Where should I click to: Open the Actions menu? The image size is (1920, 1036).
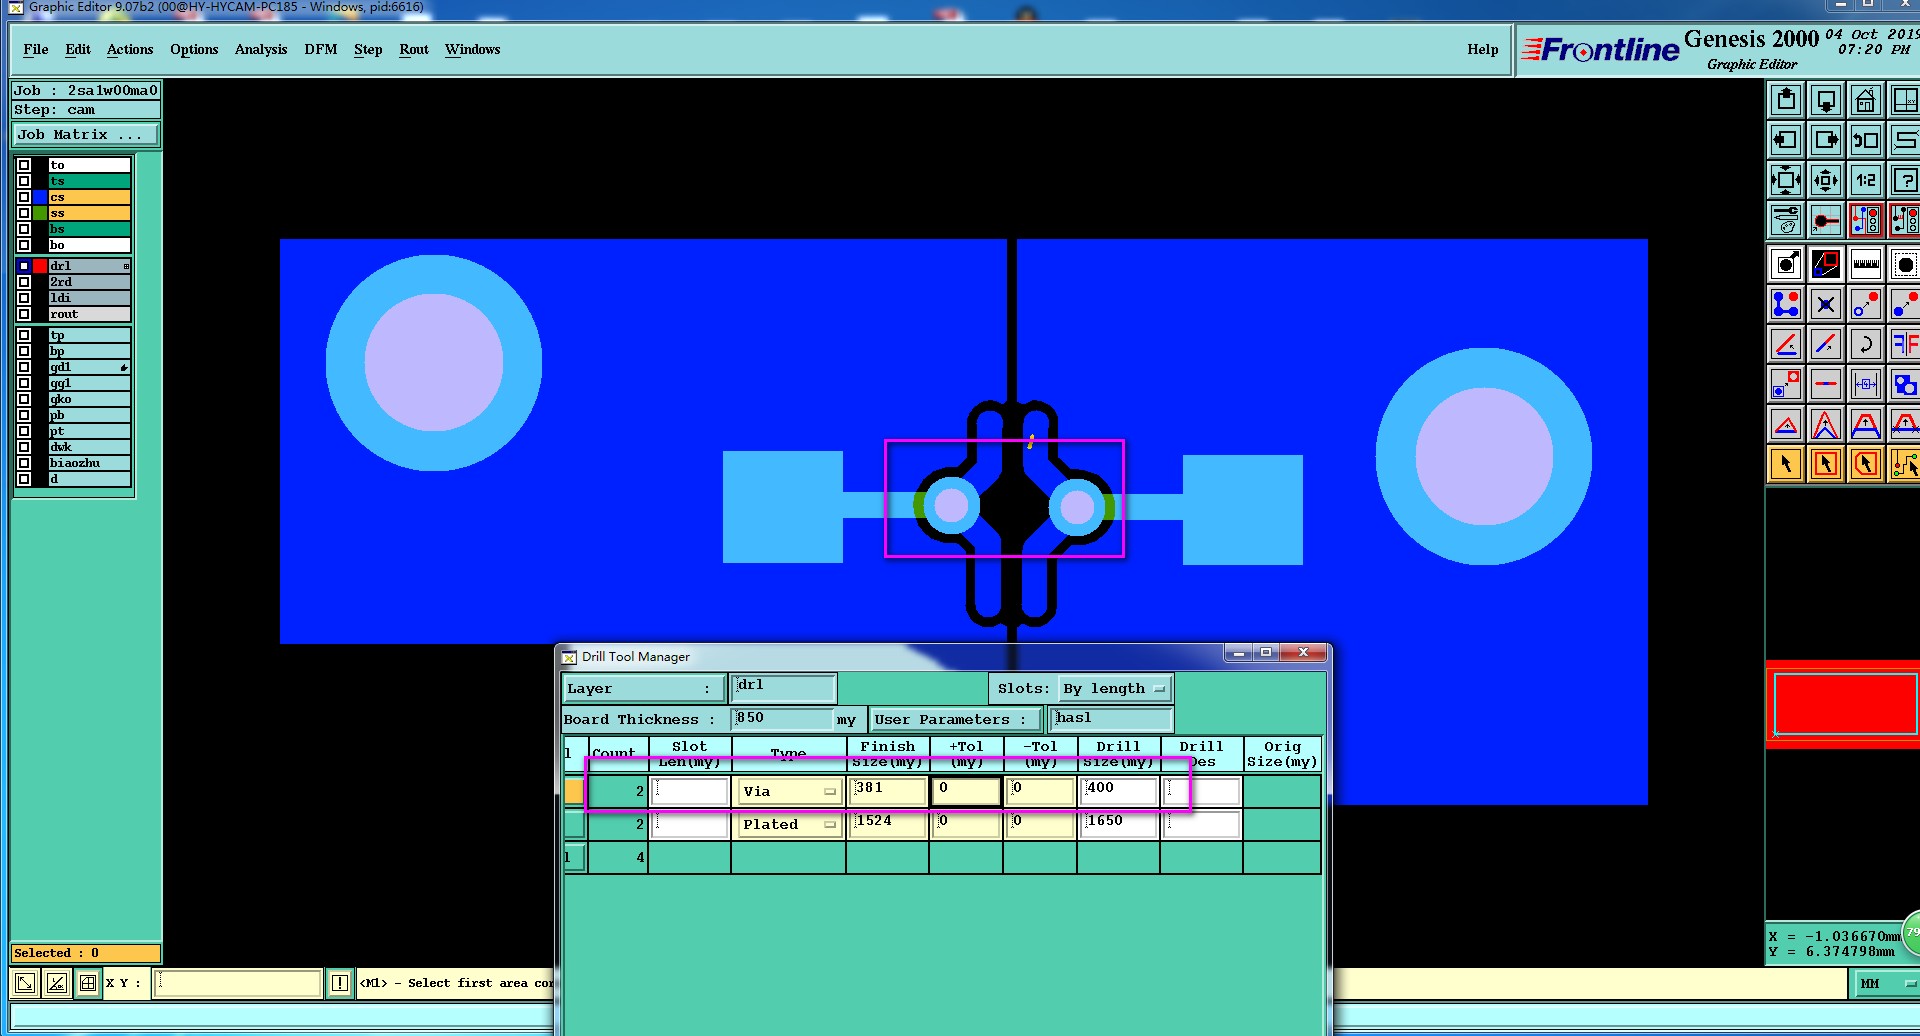(x=130, y=49)
